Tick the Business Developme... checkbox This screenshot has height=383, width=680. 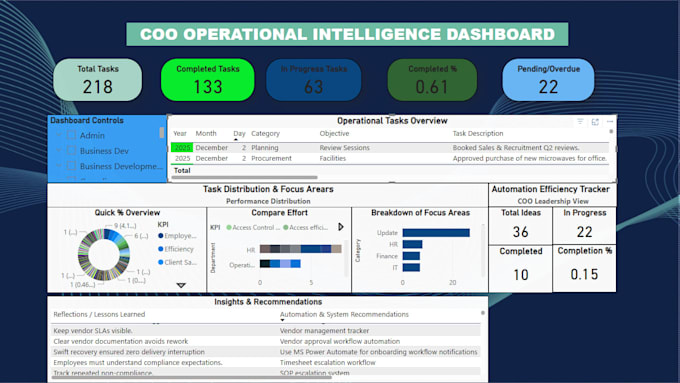tap(72, 166)
